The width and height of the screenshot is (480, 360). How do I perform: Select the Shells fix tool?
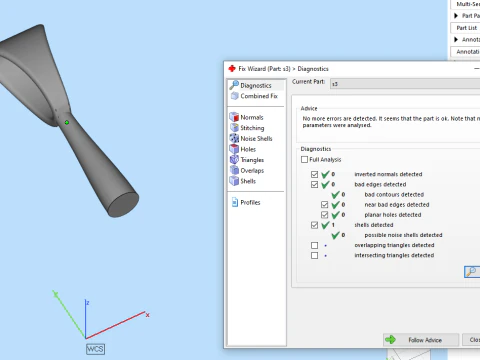pos(243,181)
